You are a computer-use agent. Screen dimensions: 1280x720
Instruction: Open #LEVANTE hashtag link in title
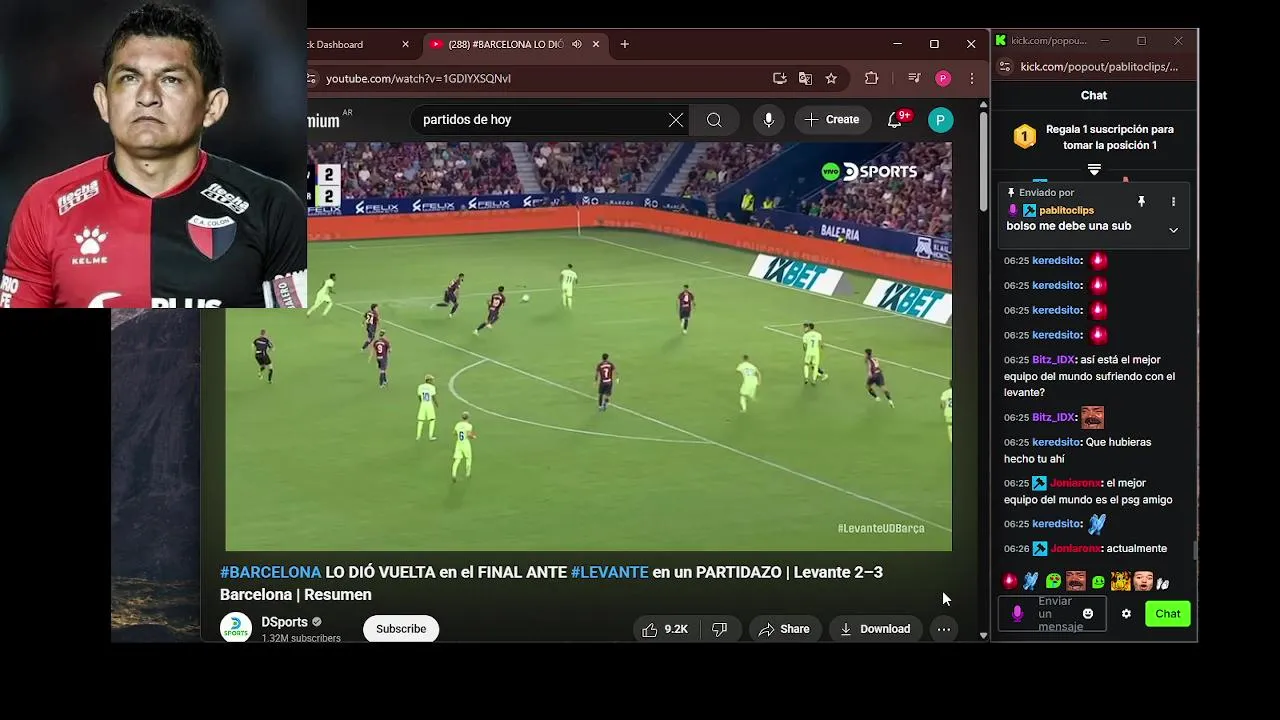610,572
